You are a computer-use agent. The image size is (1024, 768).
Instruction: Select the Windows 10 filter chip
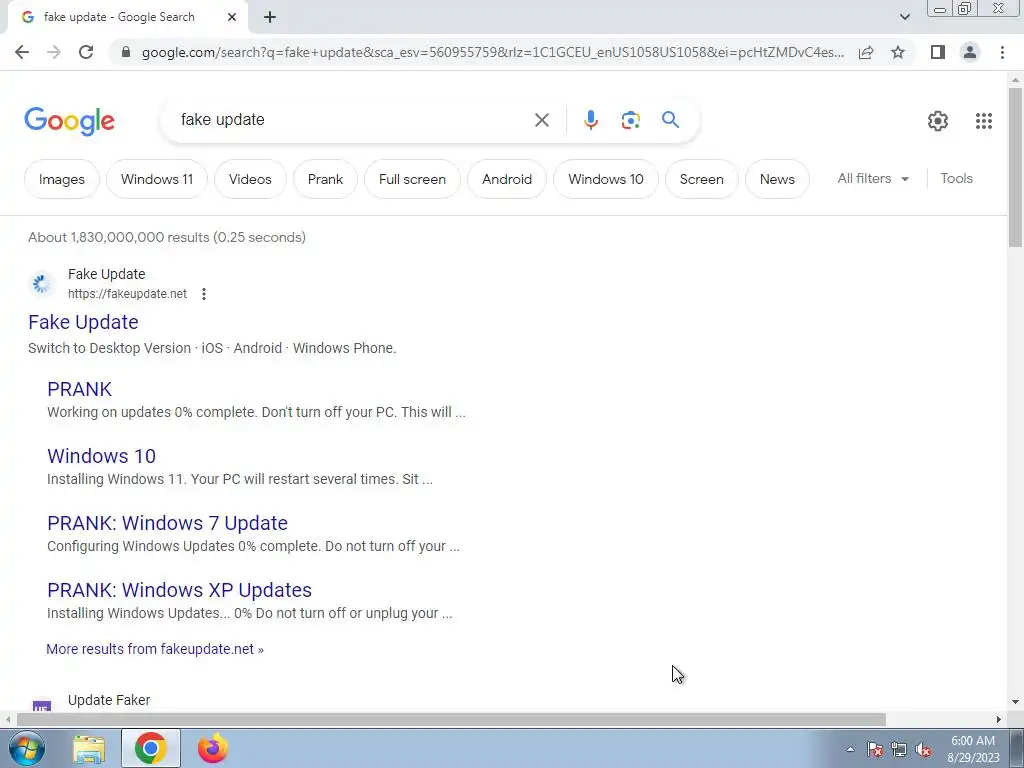tap(605, 179)
